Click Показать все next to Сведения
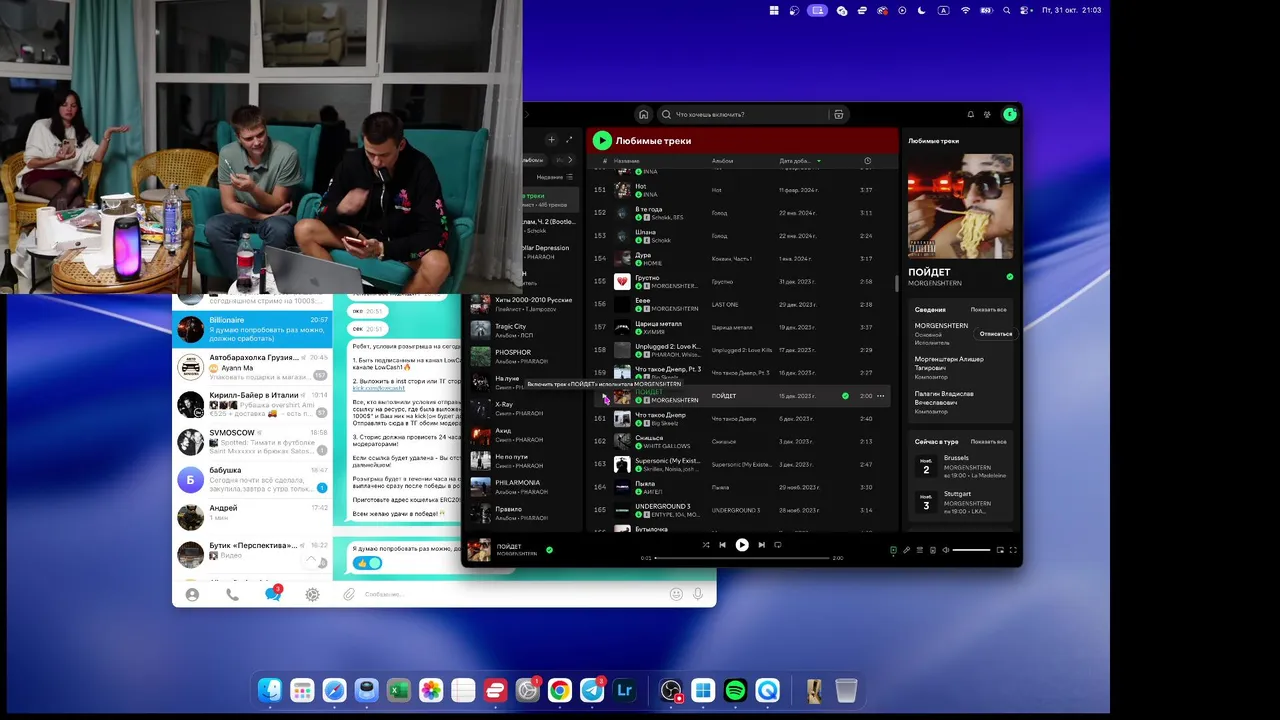 tap(988, 310)
